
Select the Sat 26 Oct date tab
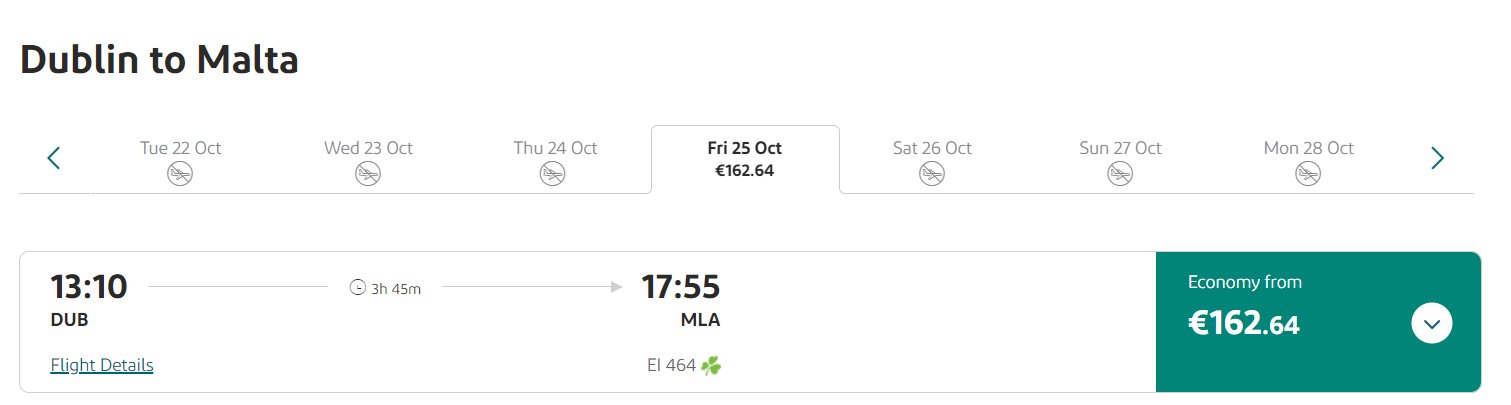pos(932,160)
